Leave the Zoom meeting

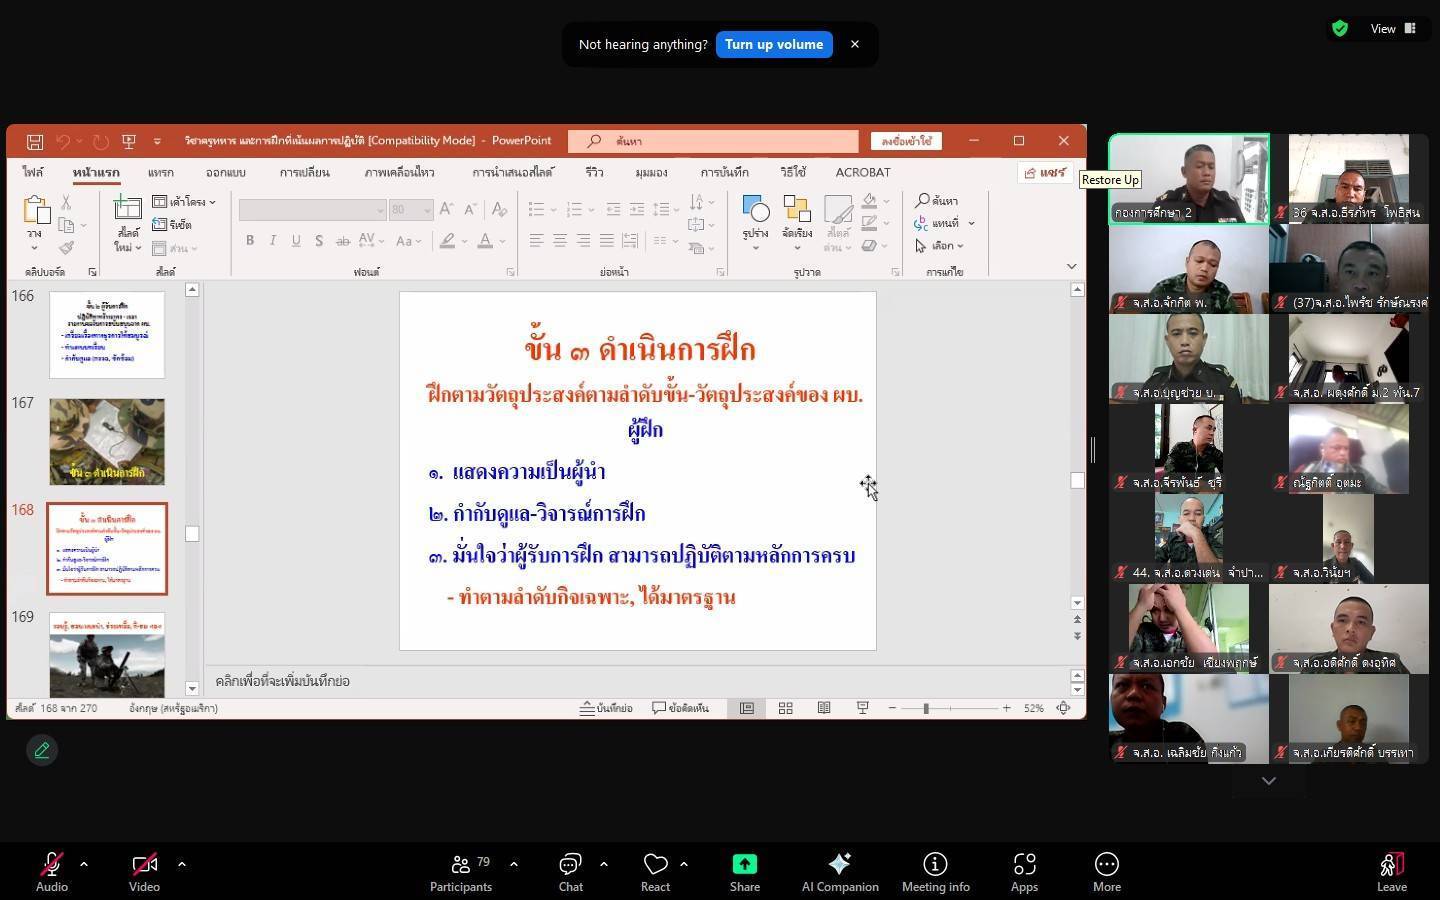point(1391,870)
